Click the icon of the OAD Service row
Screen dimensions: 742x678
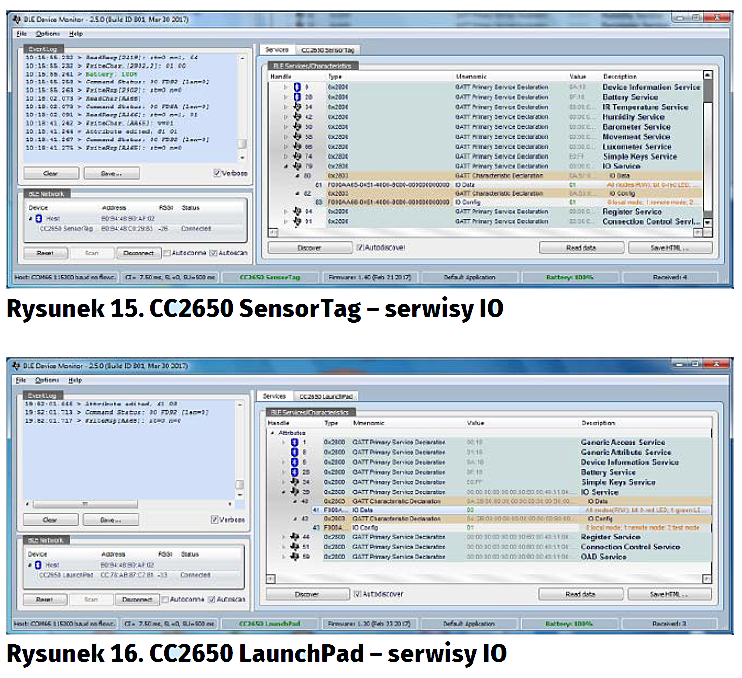tap(297, 557)
